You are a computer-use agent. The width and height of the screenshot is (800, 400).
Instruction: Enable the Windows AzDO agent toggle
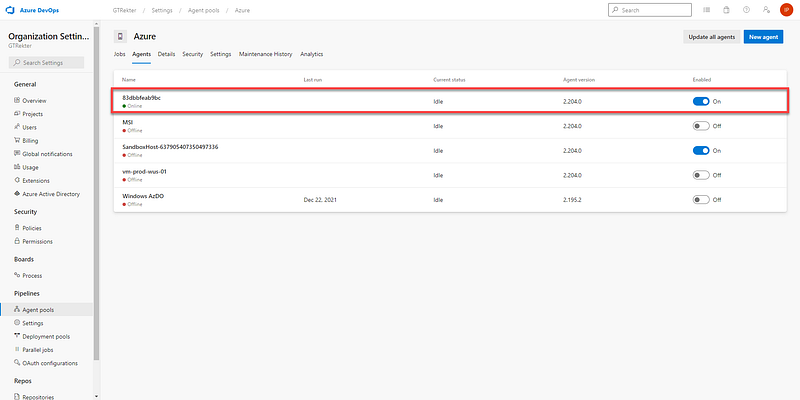coord(701,199)
